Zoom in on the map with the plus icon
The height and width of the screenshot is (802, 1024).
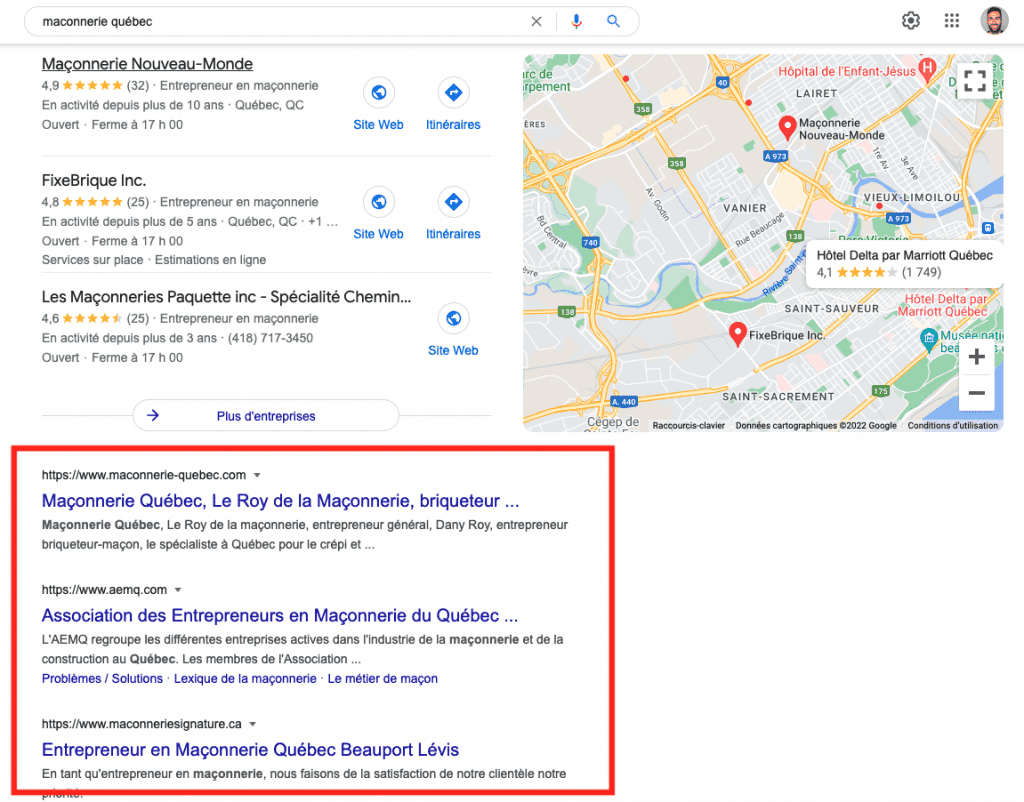976,356
